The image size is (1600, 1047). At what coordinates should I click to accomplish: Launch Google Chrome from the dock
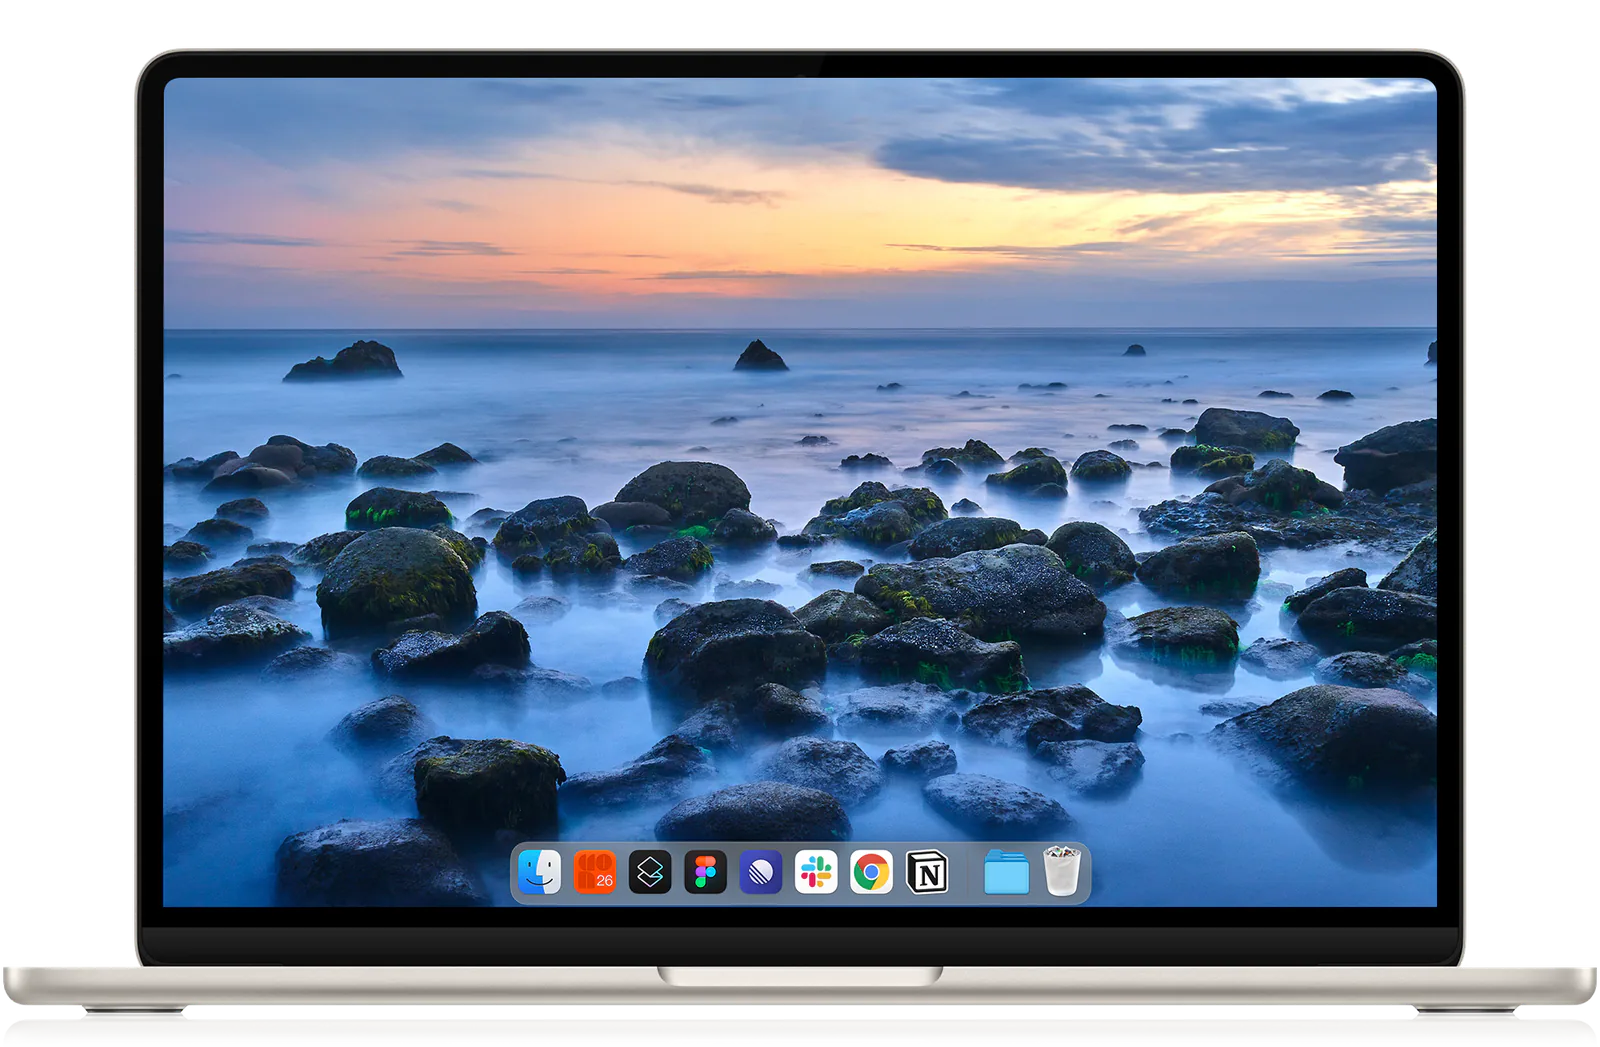871,872
